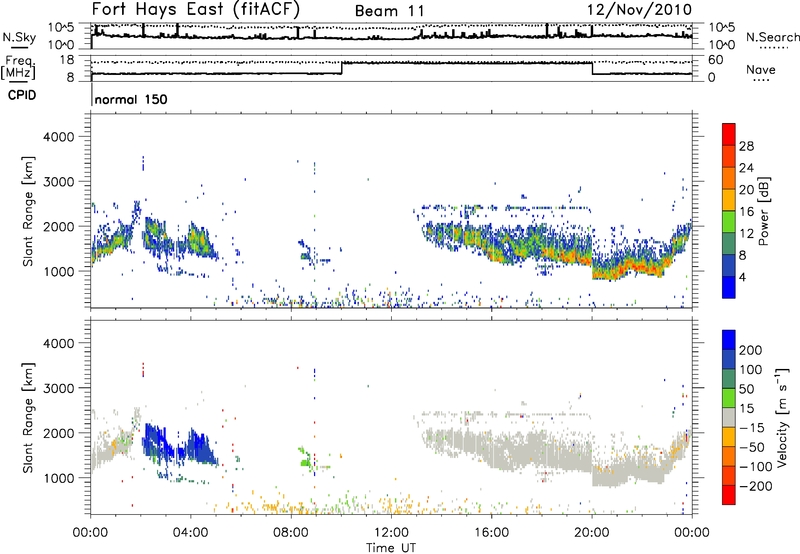Click the red bottom of velocity color bar
This screenshot has height=554, width=800.
pyautogui.click(x=729, y=495)
